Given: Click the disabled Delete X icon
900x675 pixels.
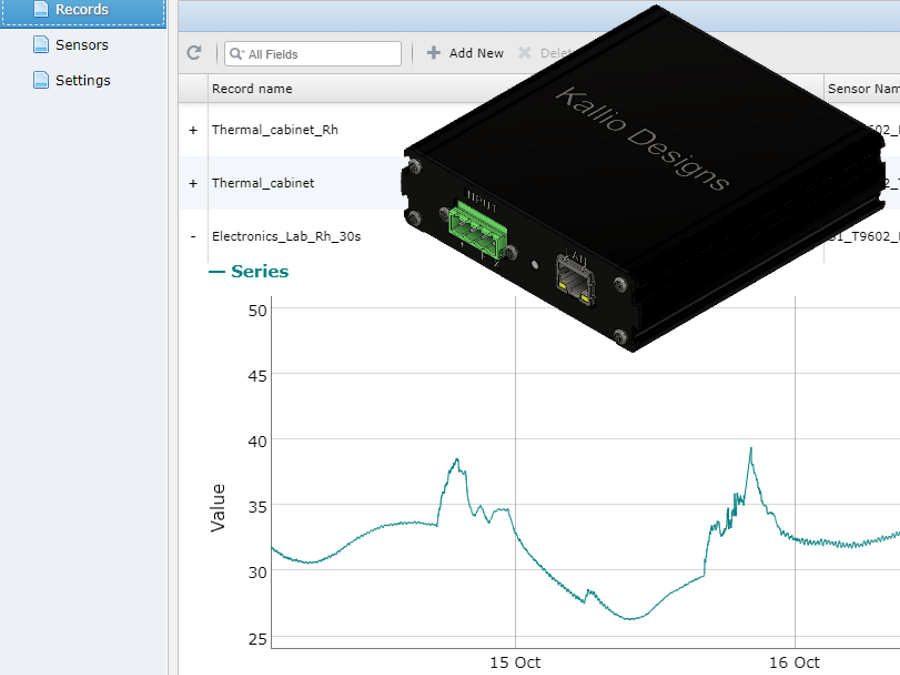Looking at the screenshot, I should pyautogui.click(x=526, y=53).
